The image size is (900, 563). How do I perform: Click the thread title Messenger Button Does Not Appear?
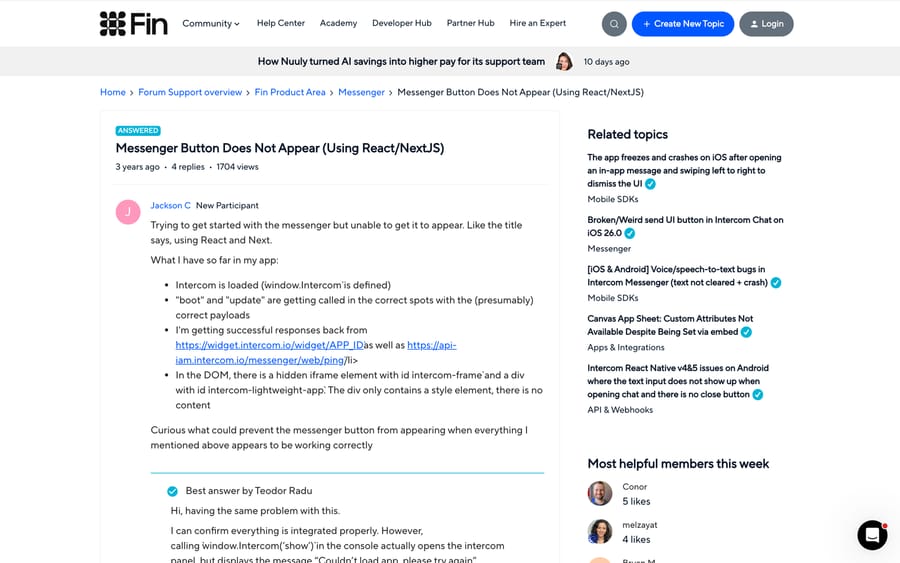tap(280, 148)
